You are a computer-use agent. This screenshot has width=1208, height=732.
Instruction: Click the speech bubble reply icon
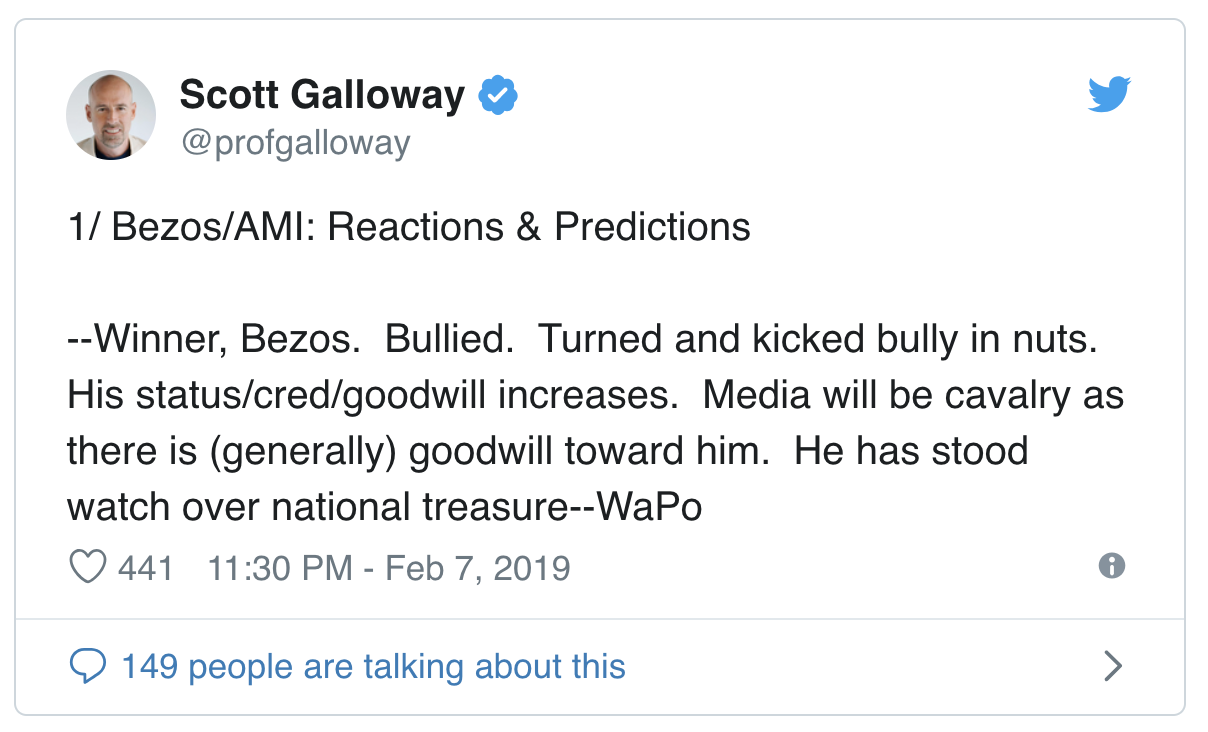pyautogui.click(x=88, y=666)
